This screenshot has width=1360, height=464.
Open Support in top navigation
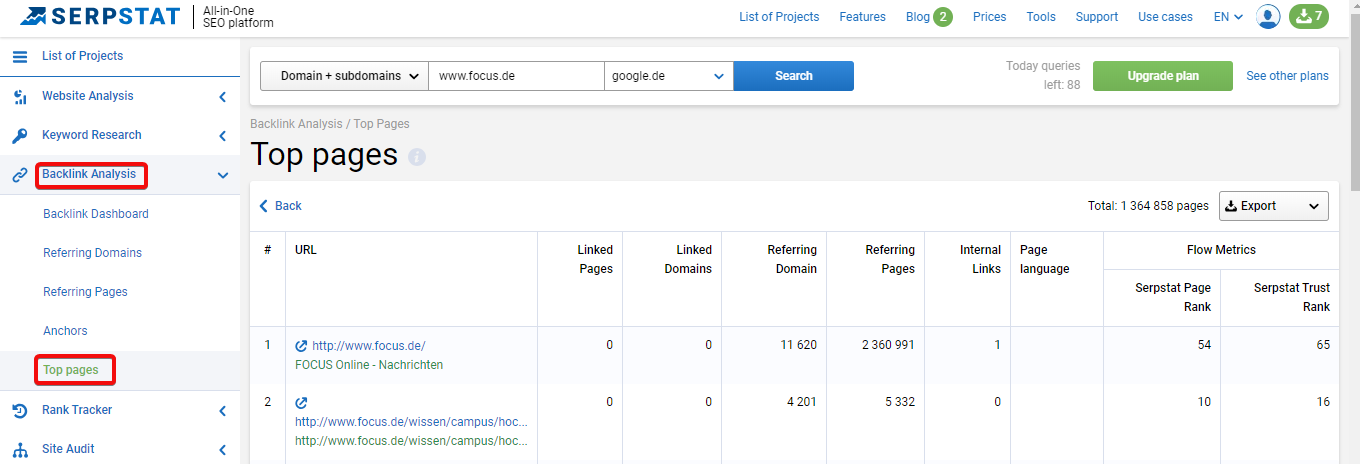(1097, 17)
